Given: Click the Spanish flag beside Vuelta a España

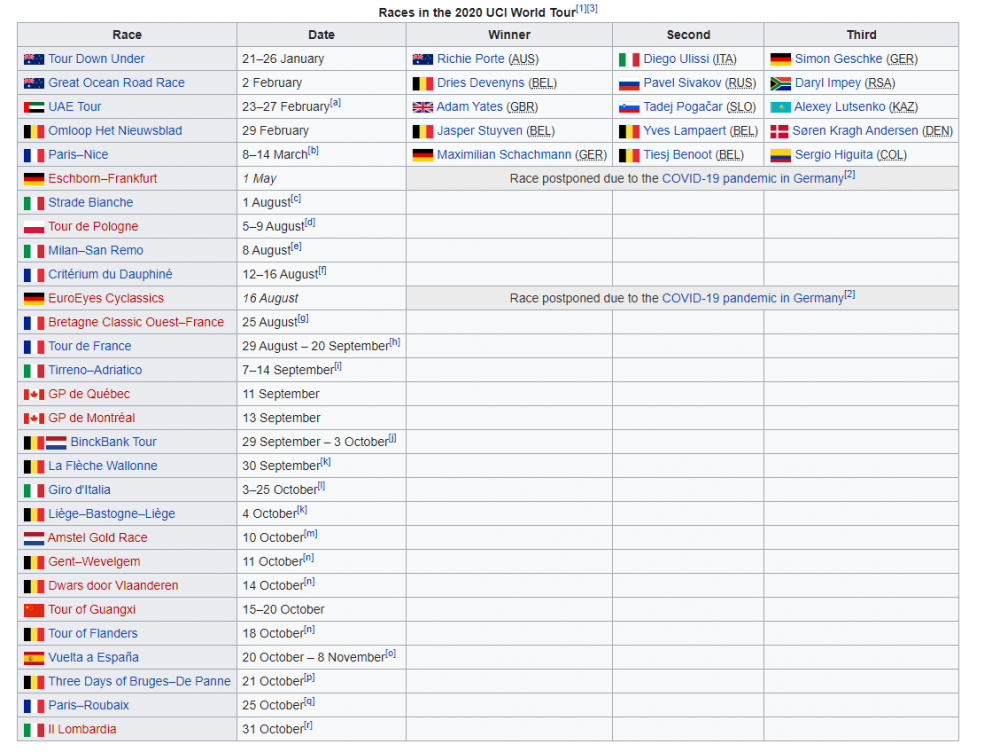Looking at the screenshot, I should [33, 658].
